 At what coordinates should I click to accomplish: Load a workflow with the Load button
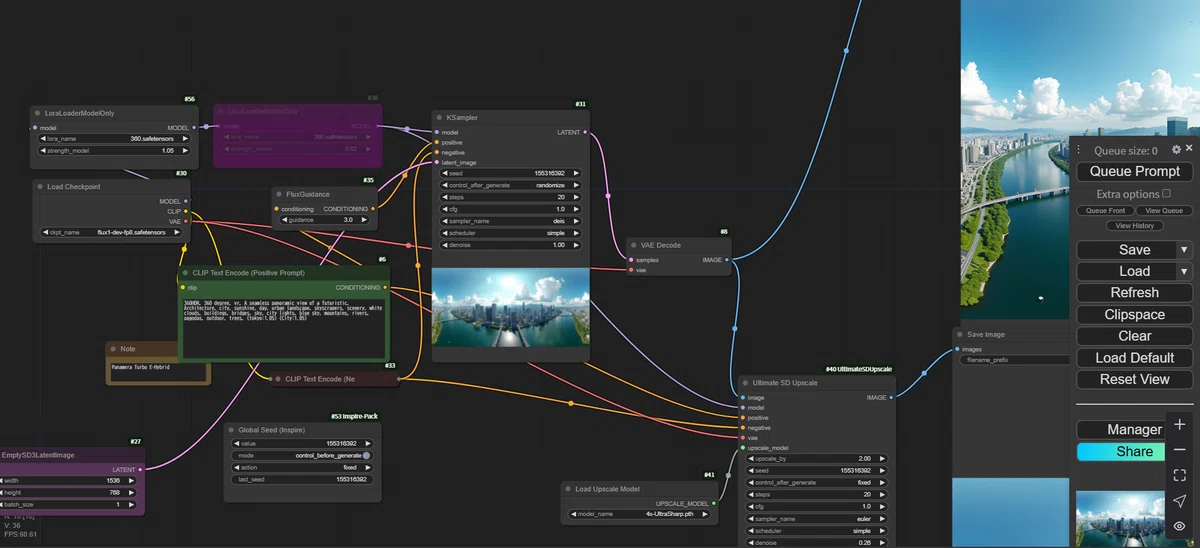click(1126, 271)
